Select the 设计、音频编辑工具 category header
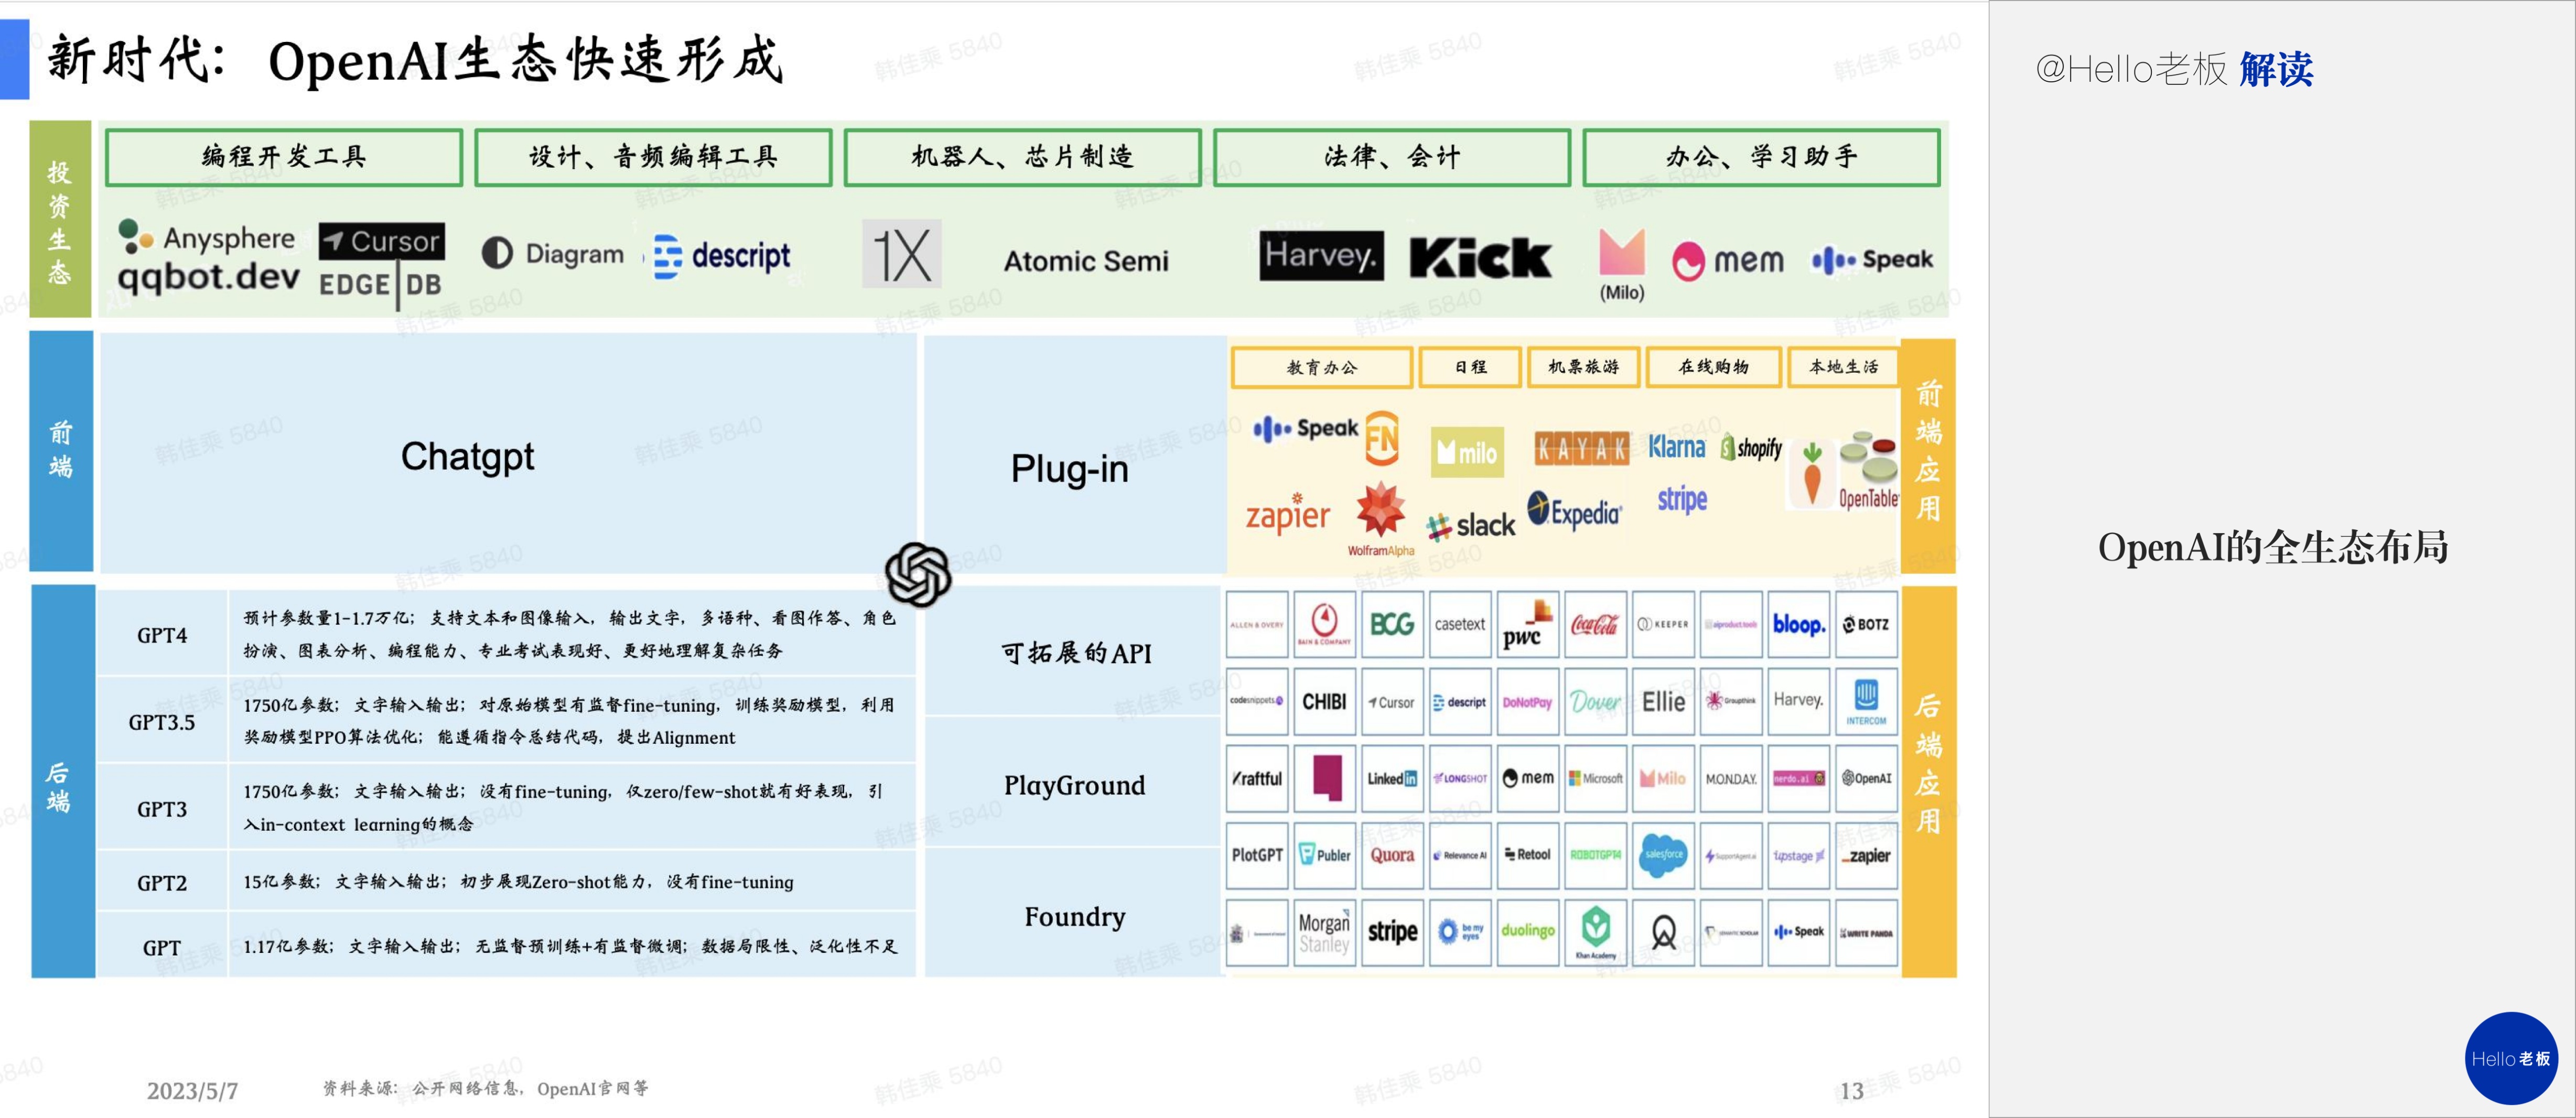 click(x=653, y=157)
